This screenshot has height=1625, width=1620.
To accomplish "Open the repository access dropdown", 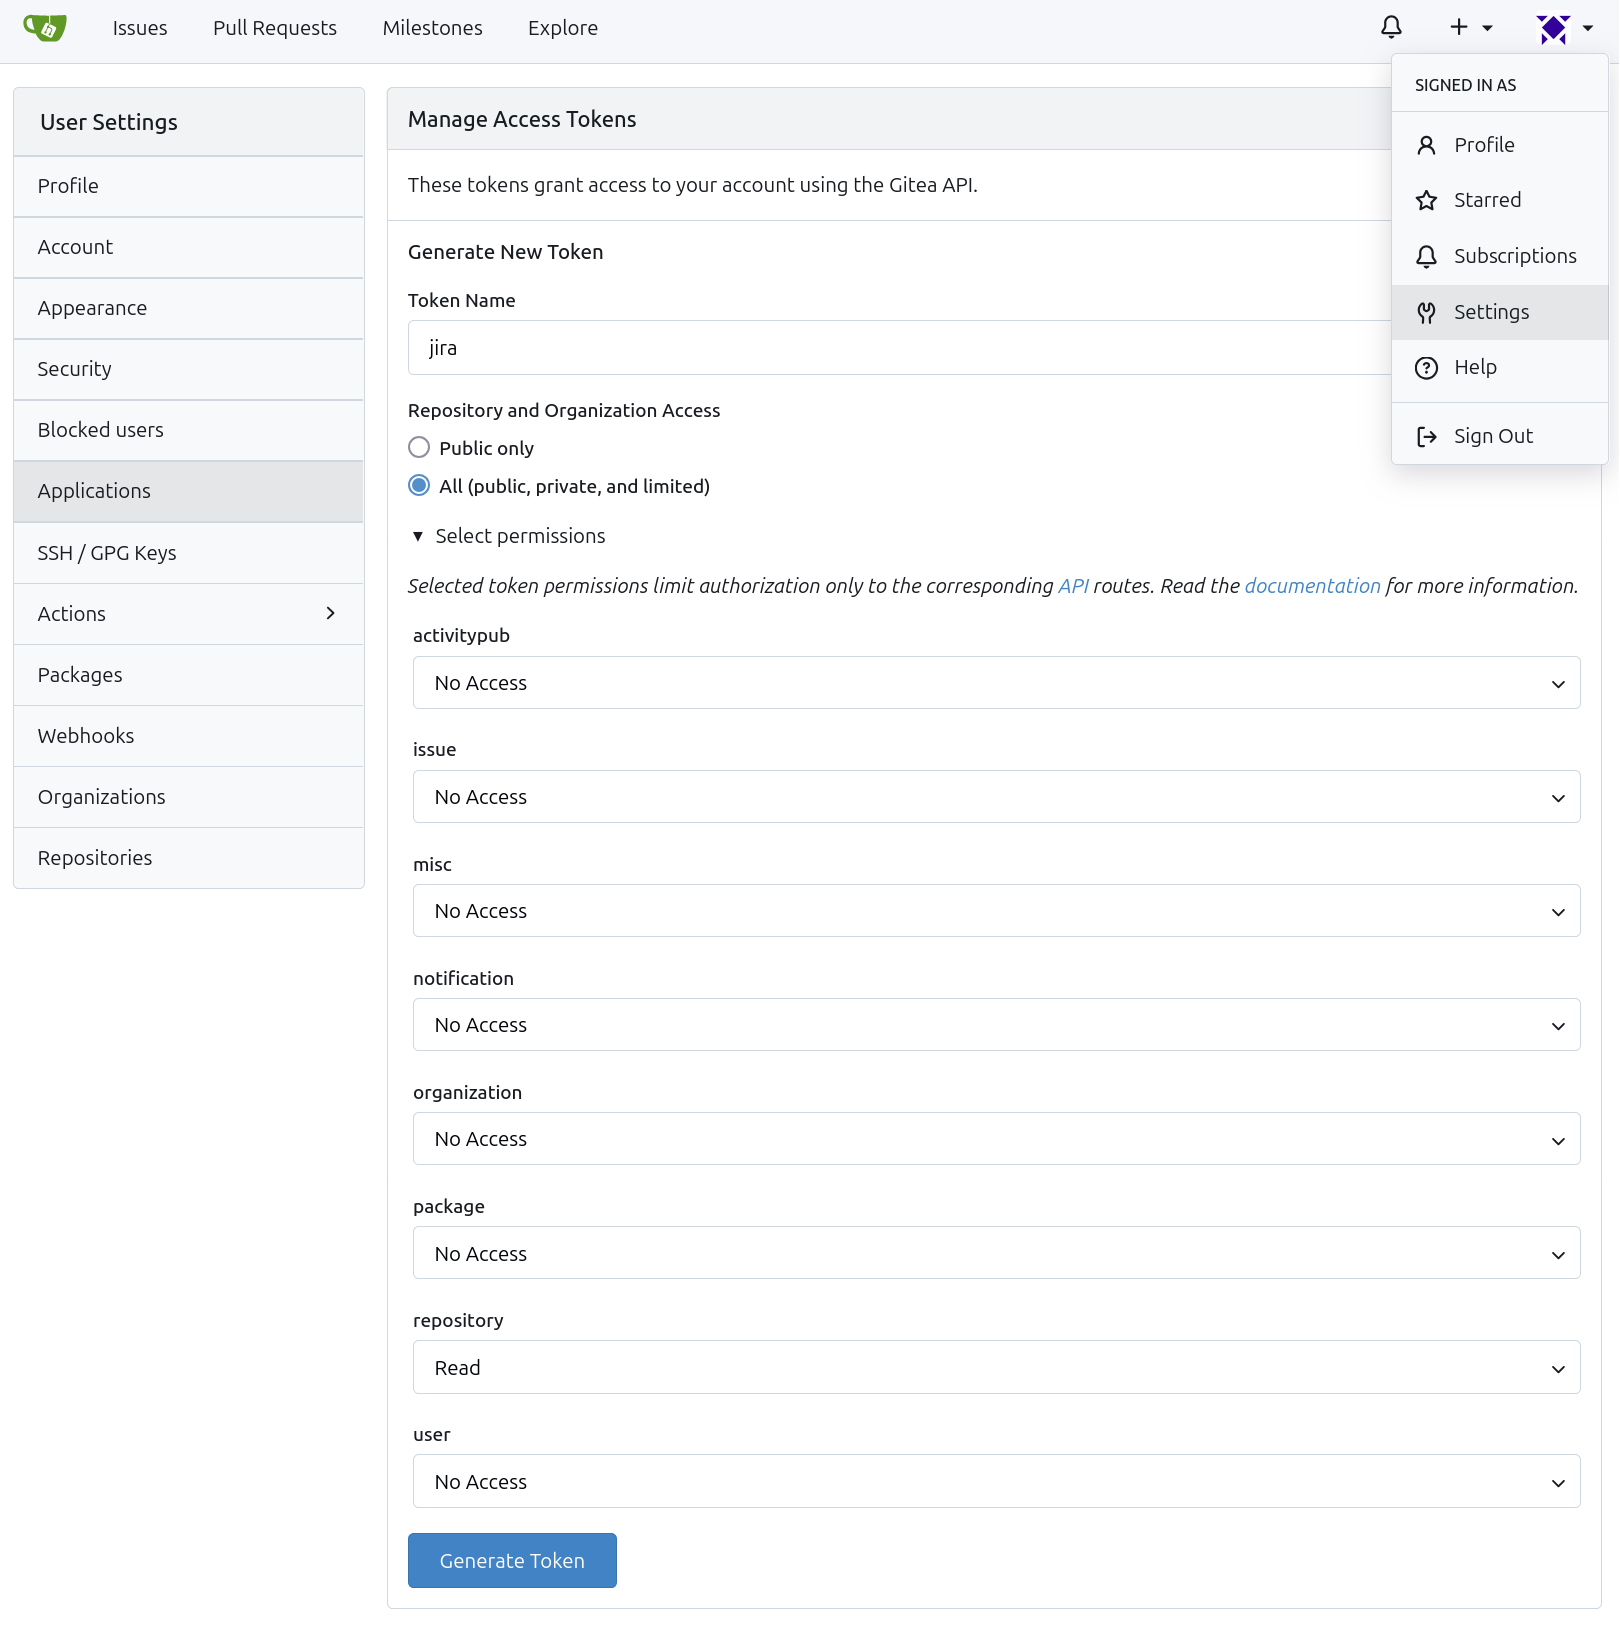I will (x=996, y=1367).
